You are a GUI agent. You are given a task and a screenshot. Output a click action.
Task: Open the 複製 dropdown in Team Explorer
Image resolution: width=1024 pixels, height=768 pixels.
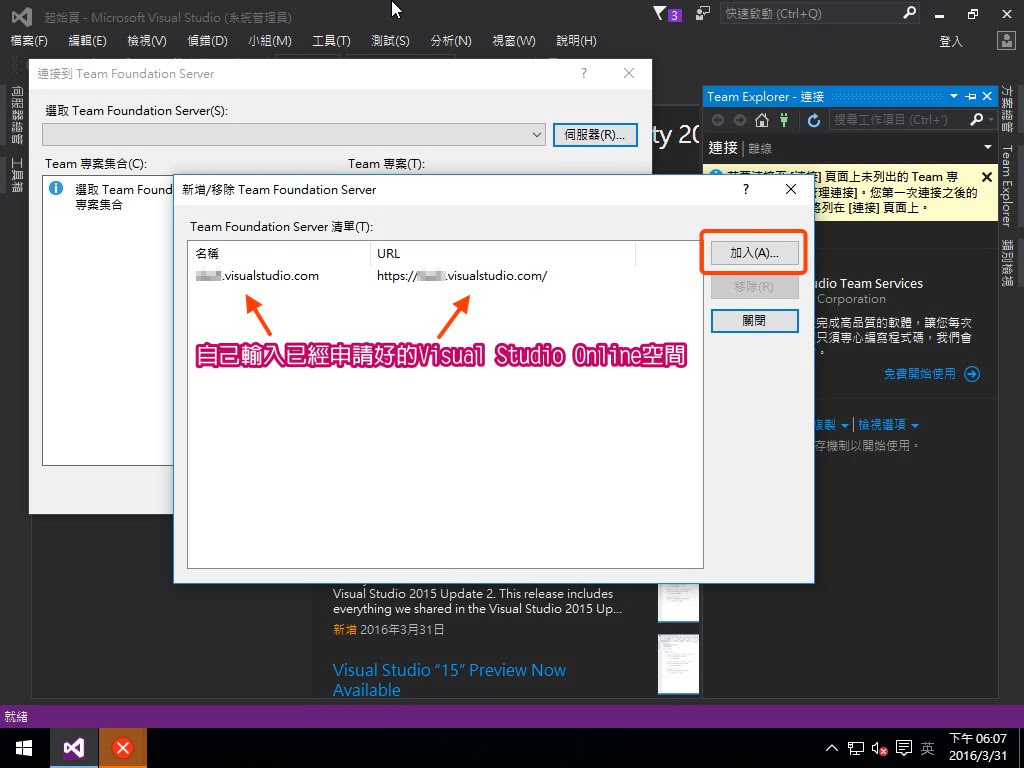(x=831, y=425)
